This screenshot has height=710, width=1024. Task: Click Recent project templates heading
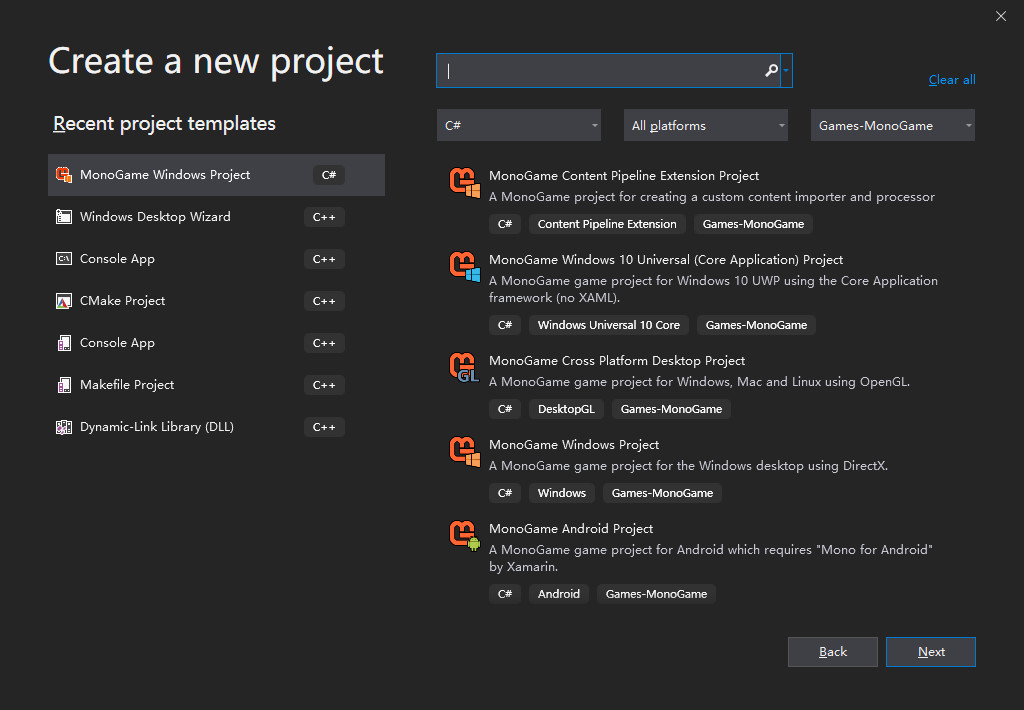[164, 123]
